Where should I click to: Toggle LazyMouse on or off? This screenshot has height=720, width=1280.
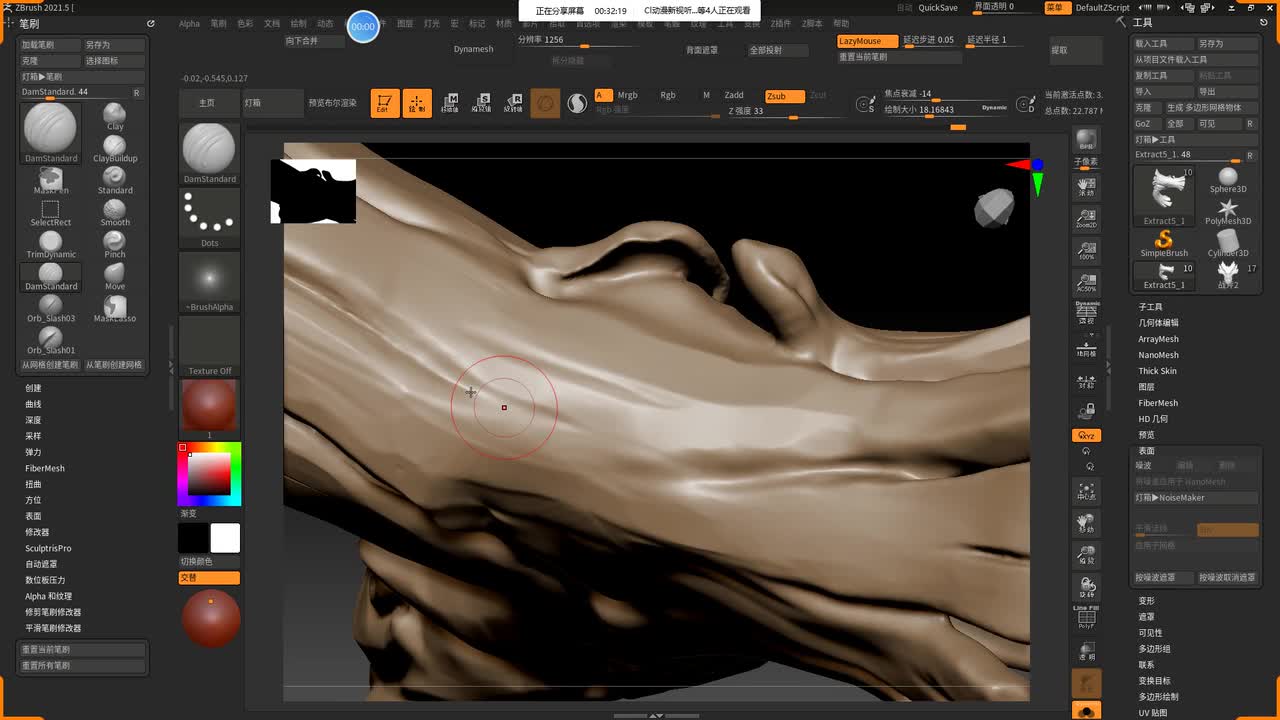(x=867, y=41)
